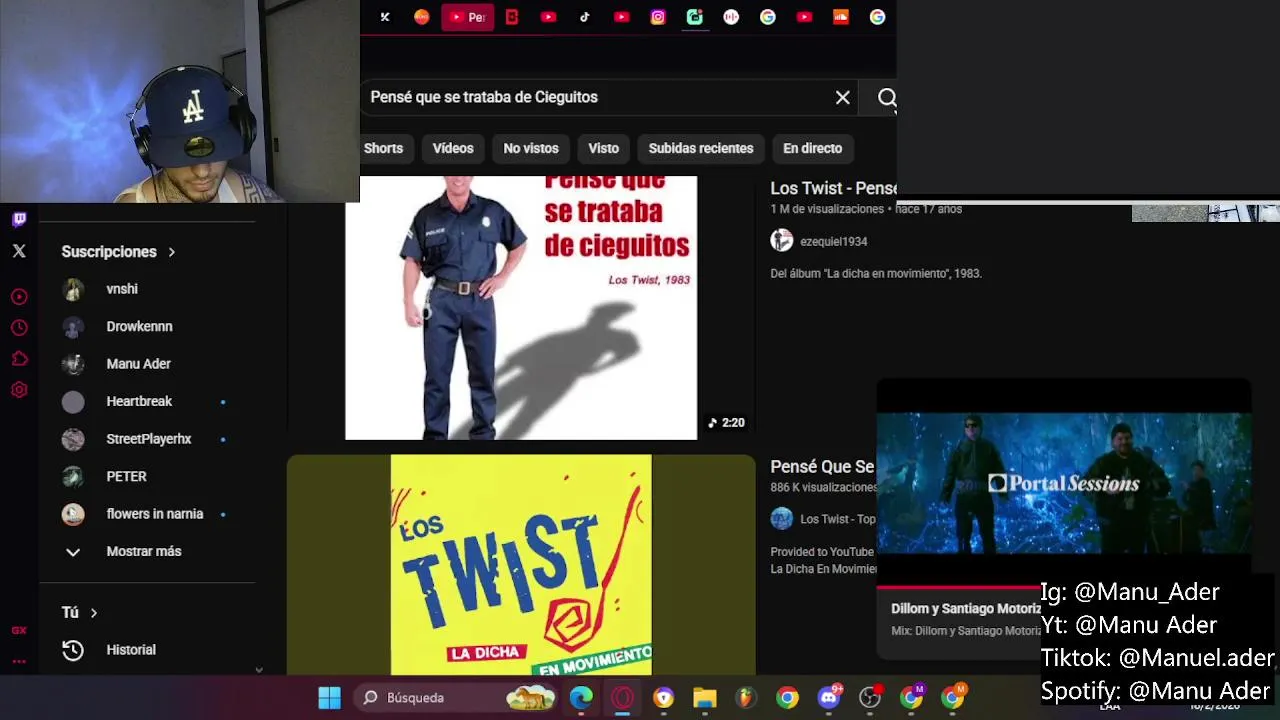Expand Suscripciones section chevron
The image size is (1280, 720).
click(171, 252)
